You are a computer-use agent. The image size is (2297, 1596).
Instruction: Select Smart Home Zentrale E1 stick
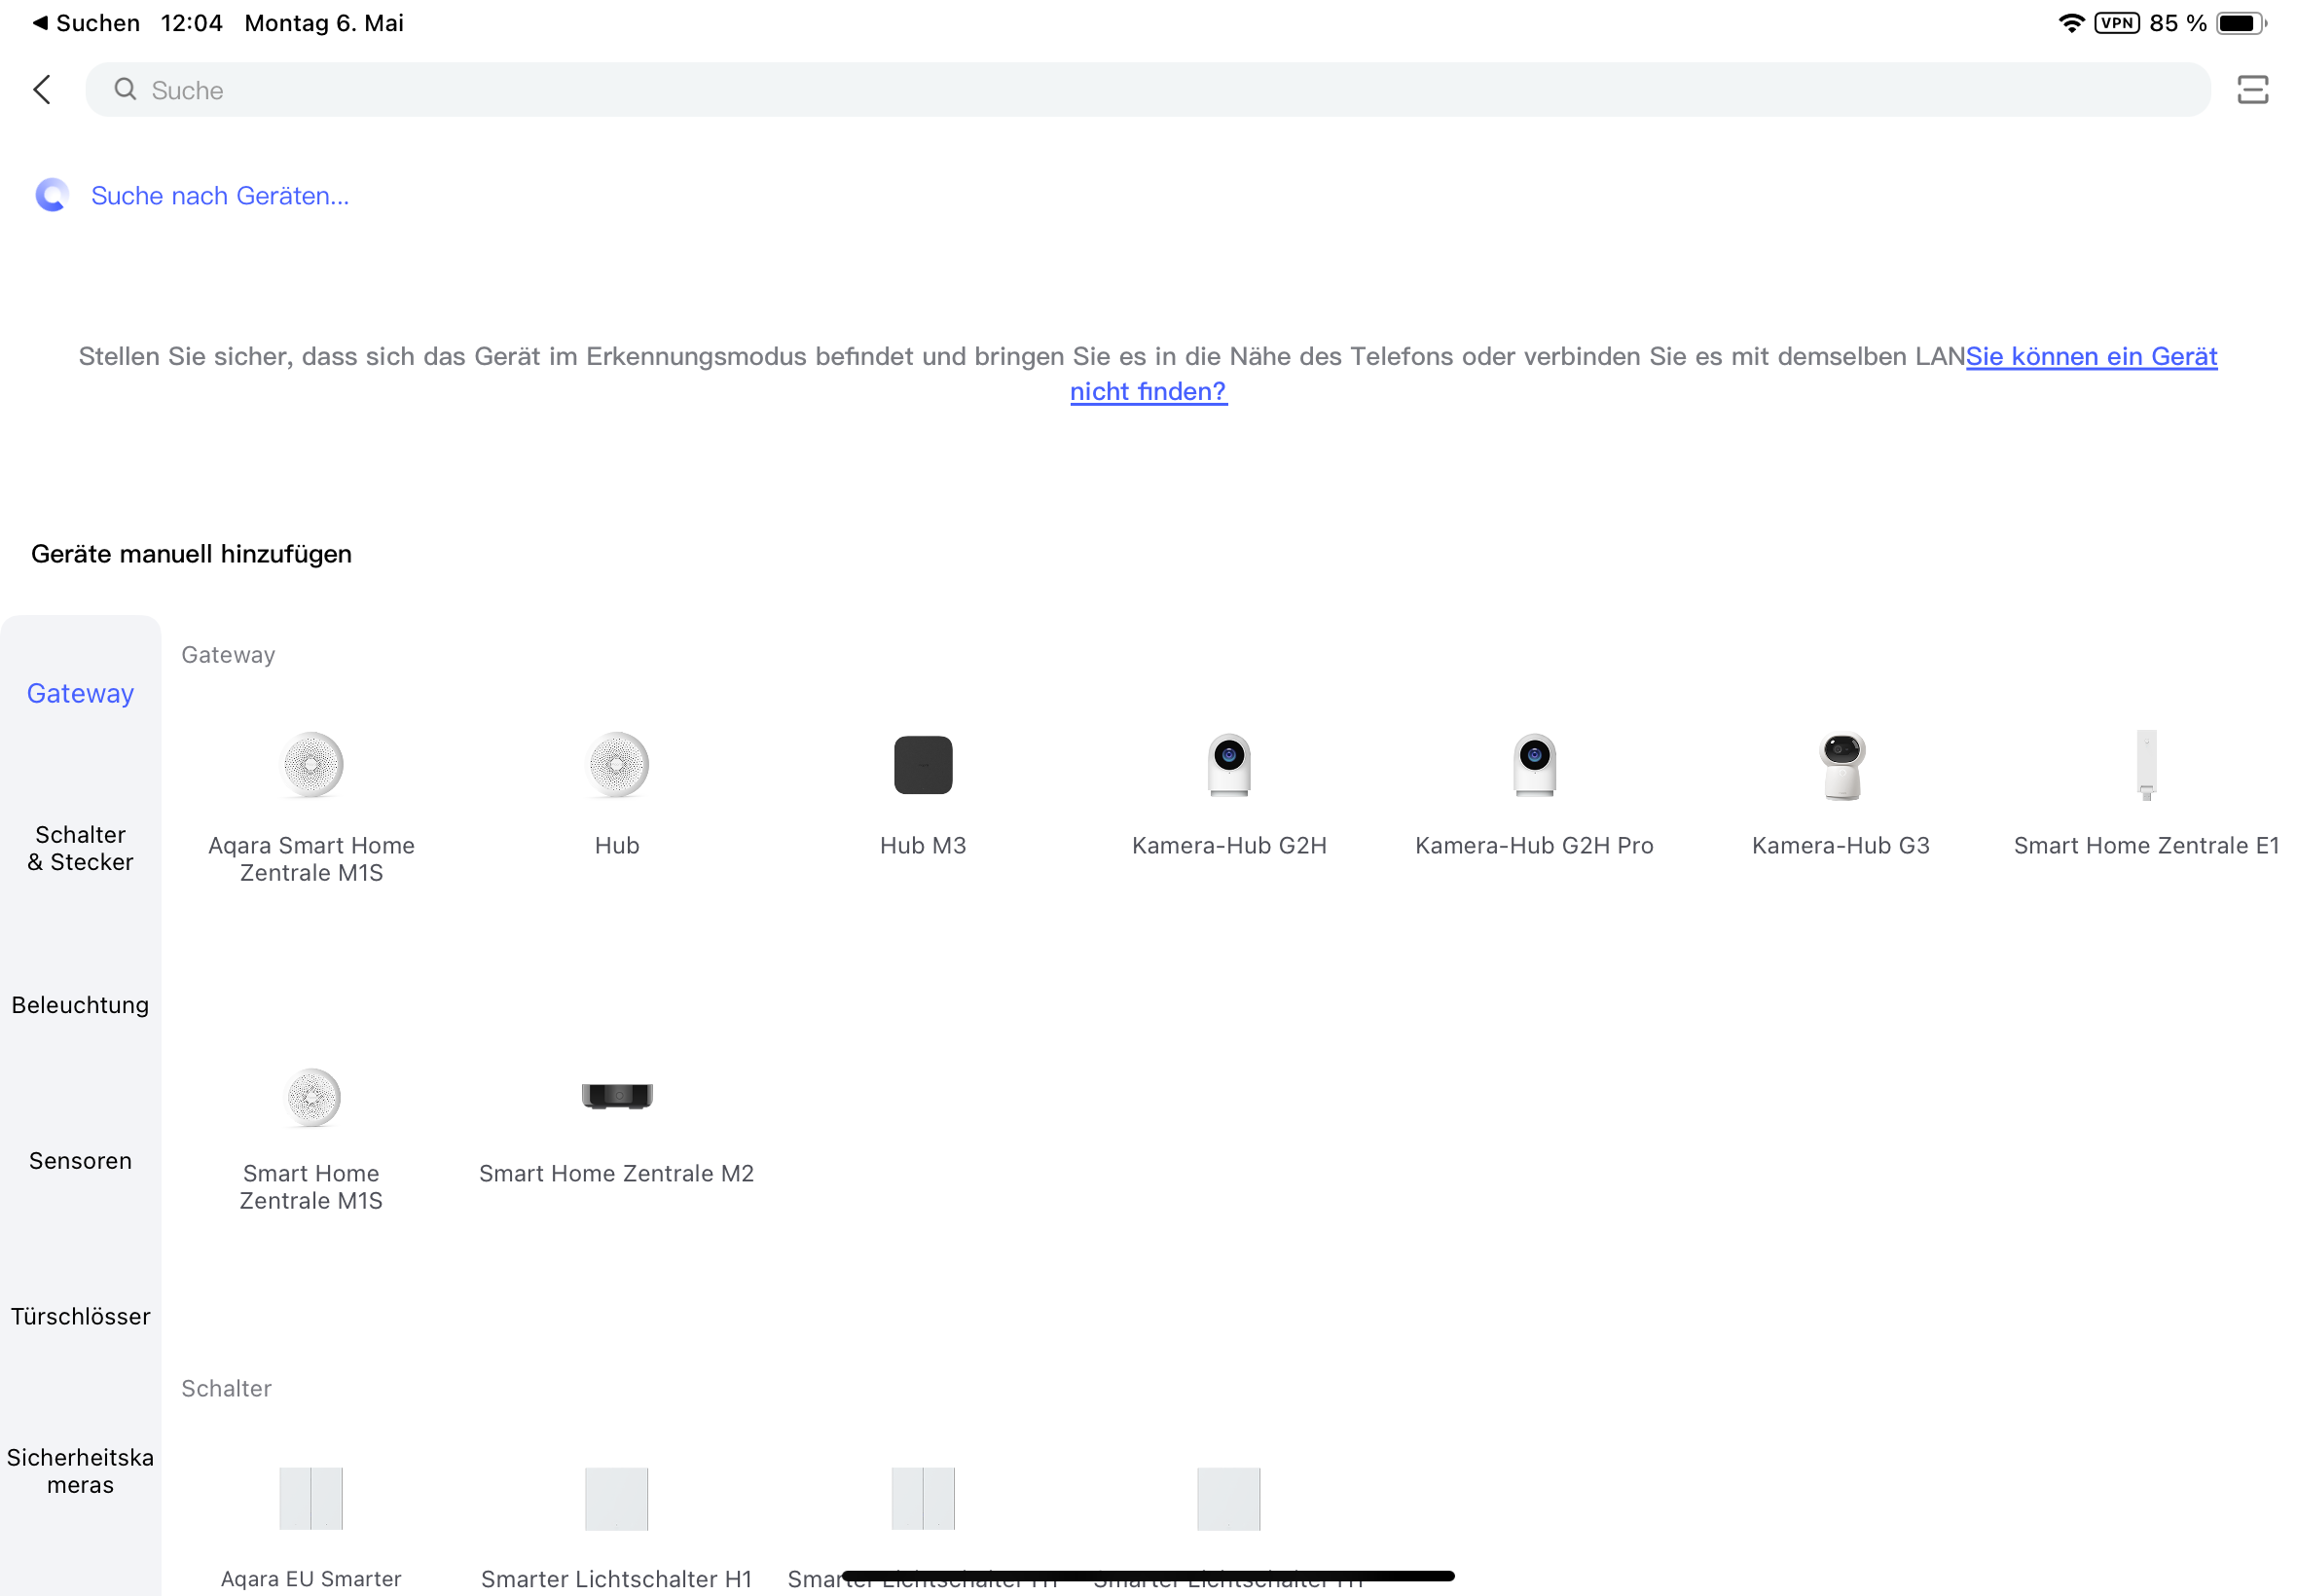tap(2145, 765)
